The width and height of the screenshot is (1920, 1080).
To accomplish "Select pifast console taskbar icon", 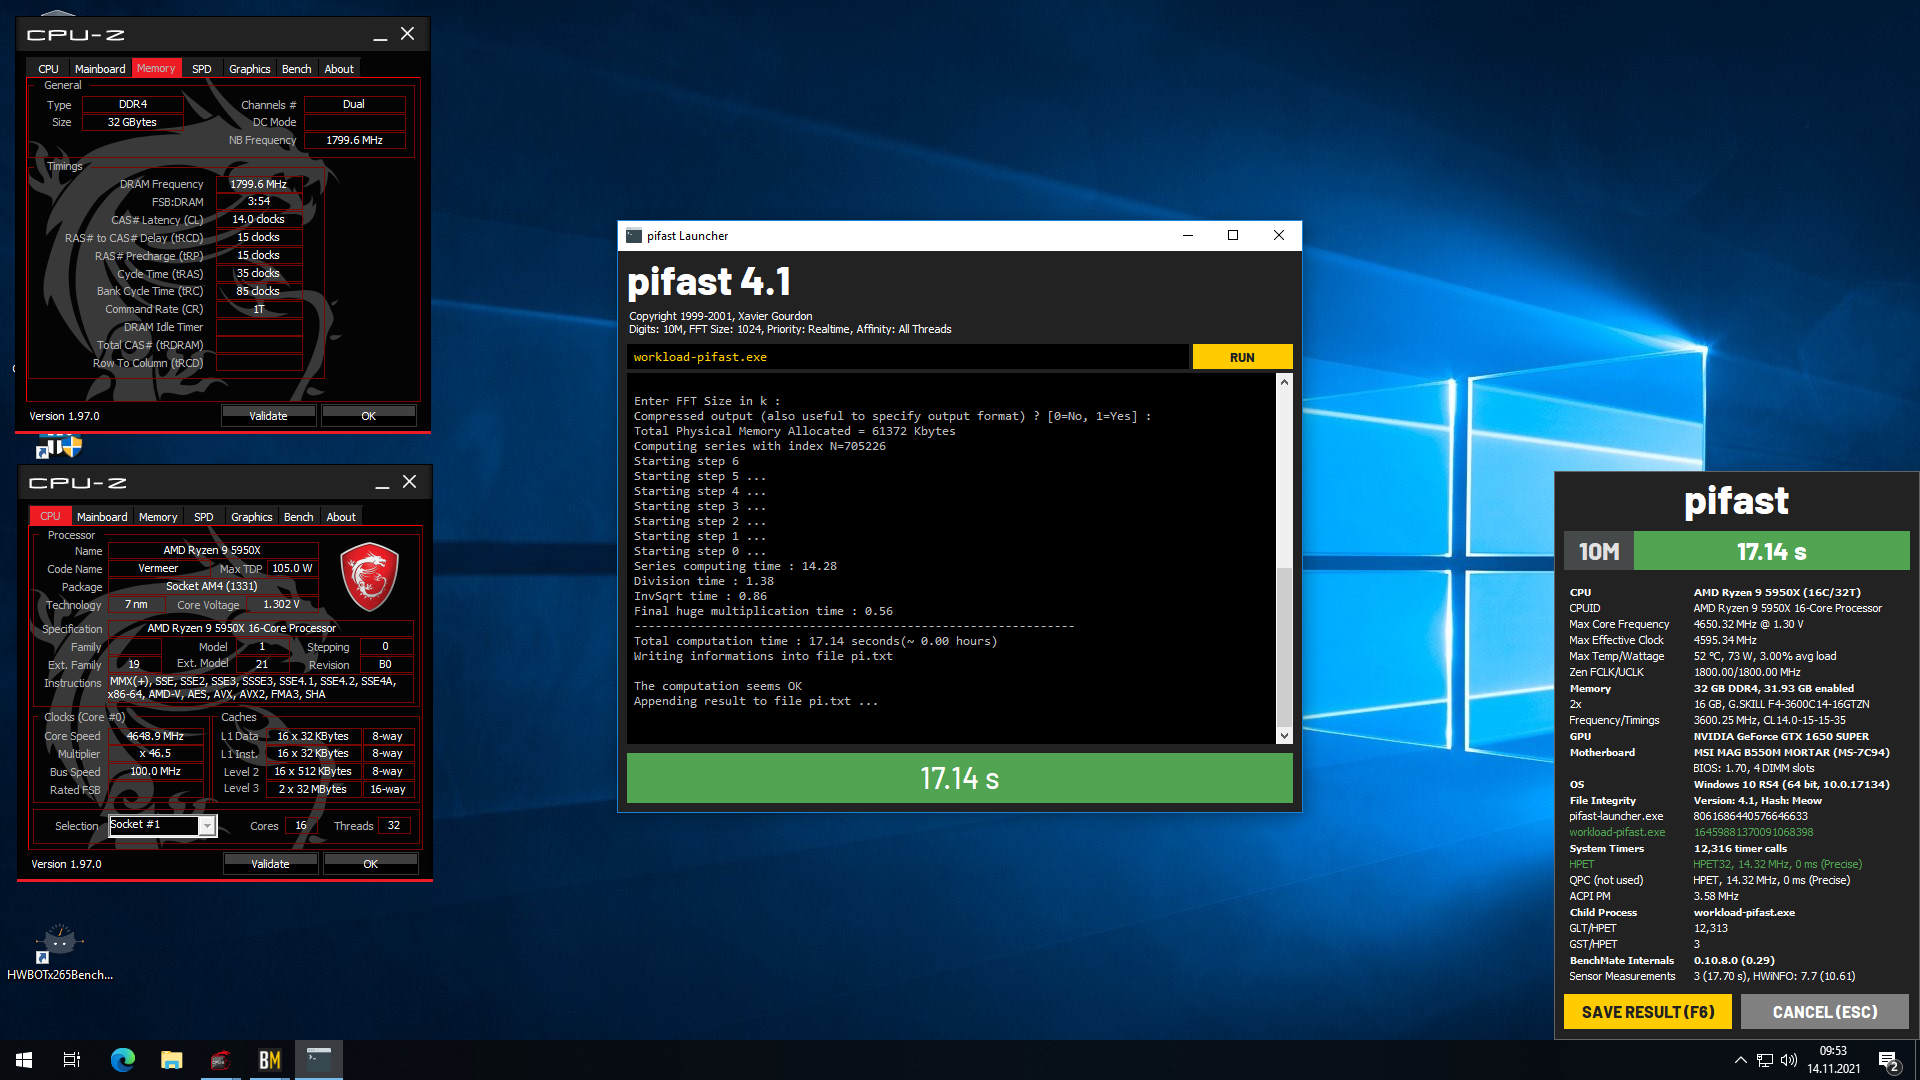I will point(319,1060).
